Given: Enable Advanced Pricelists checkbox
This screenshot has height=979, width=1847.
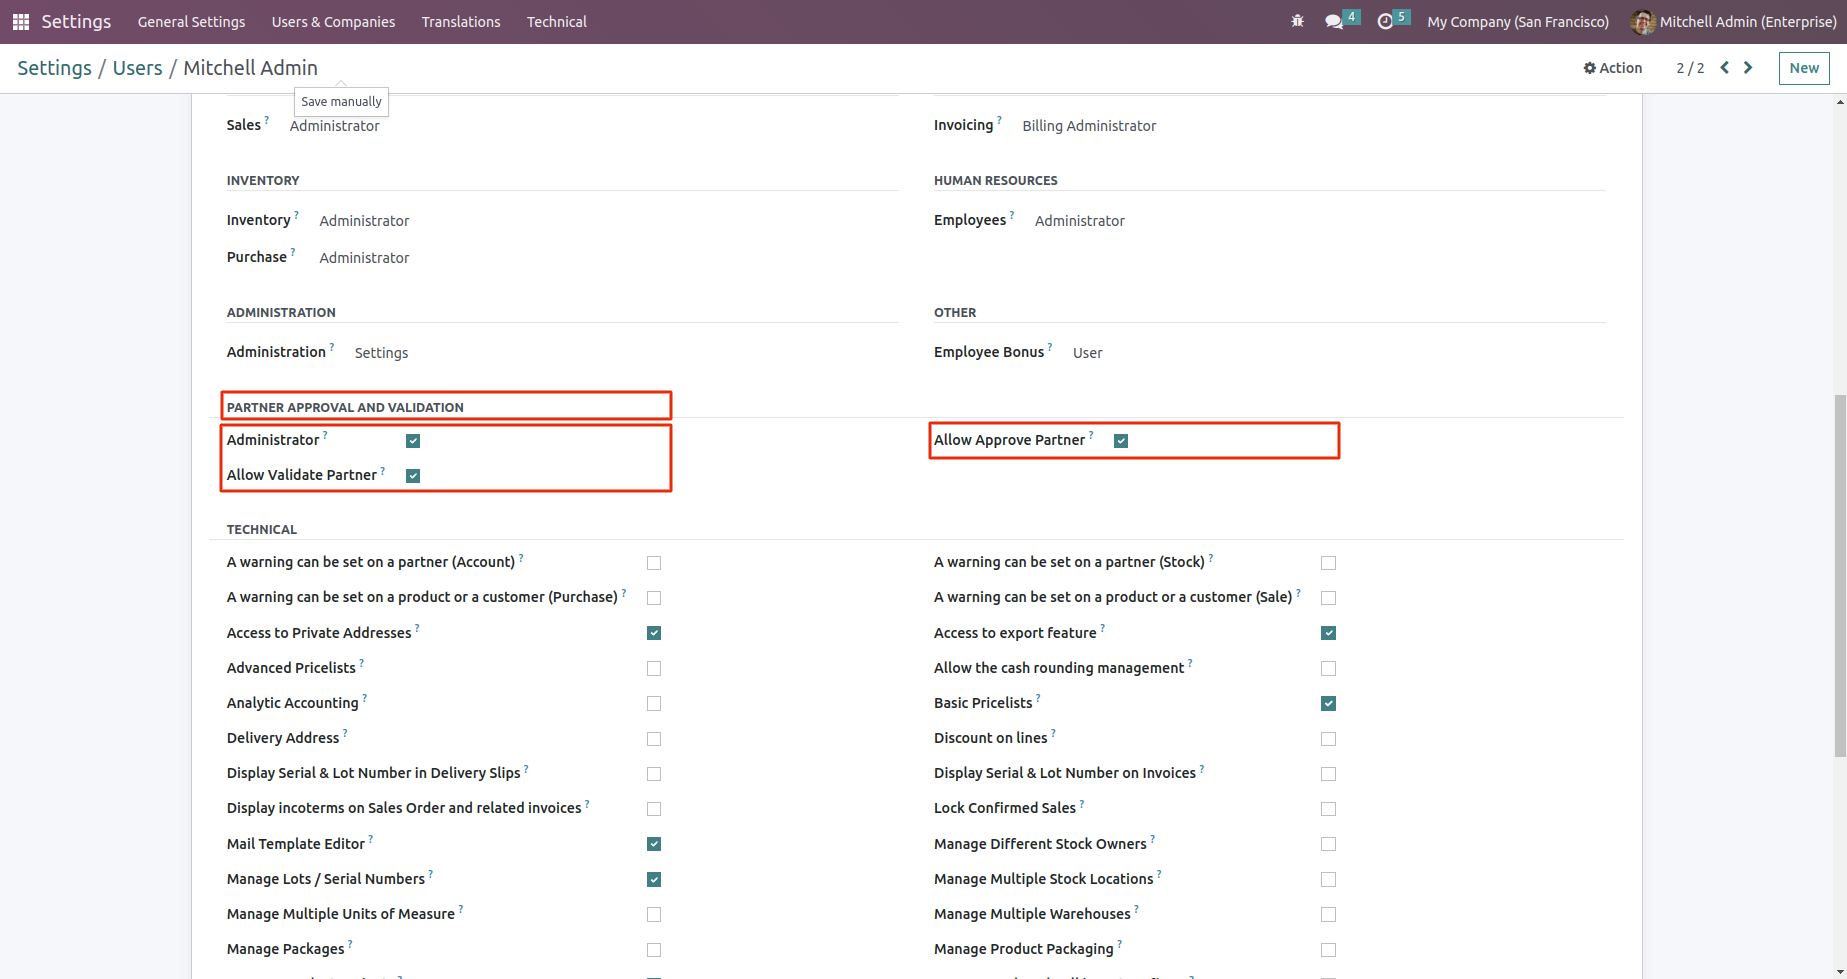Looking at the screenshot, I should coord(654,668).
